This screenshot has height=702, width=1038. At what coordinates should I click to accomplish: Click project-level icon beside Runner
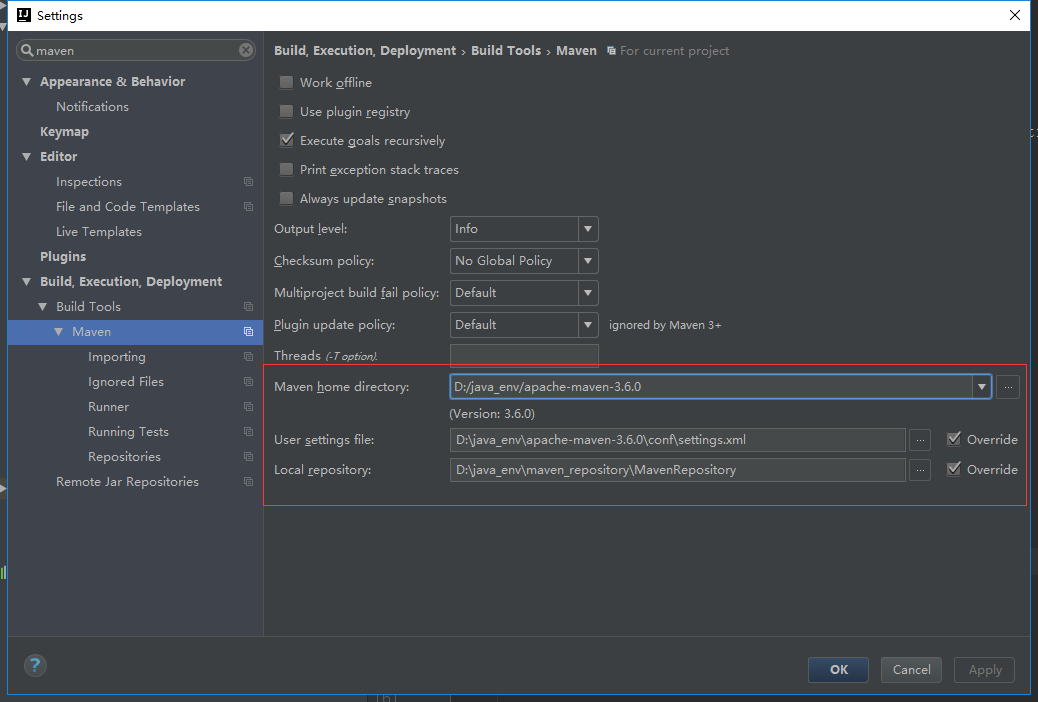coord(248,407)
